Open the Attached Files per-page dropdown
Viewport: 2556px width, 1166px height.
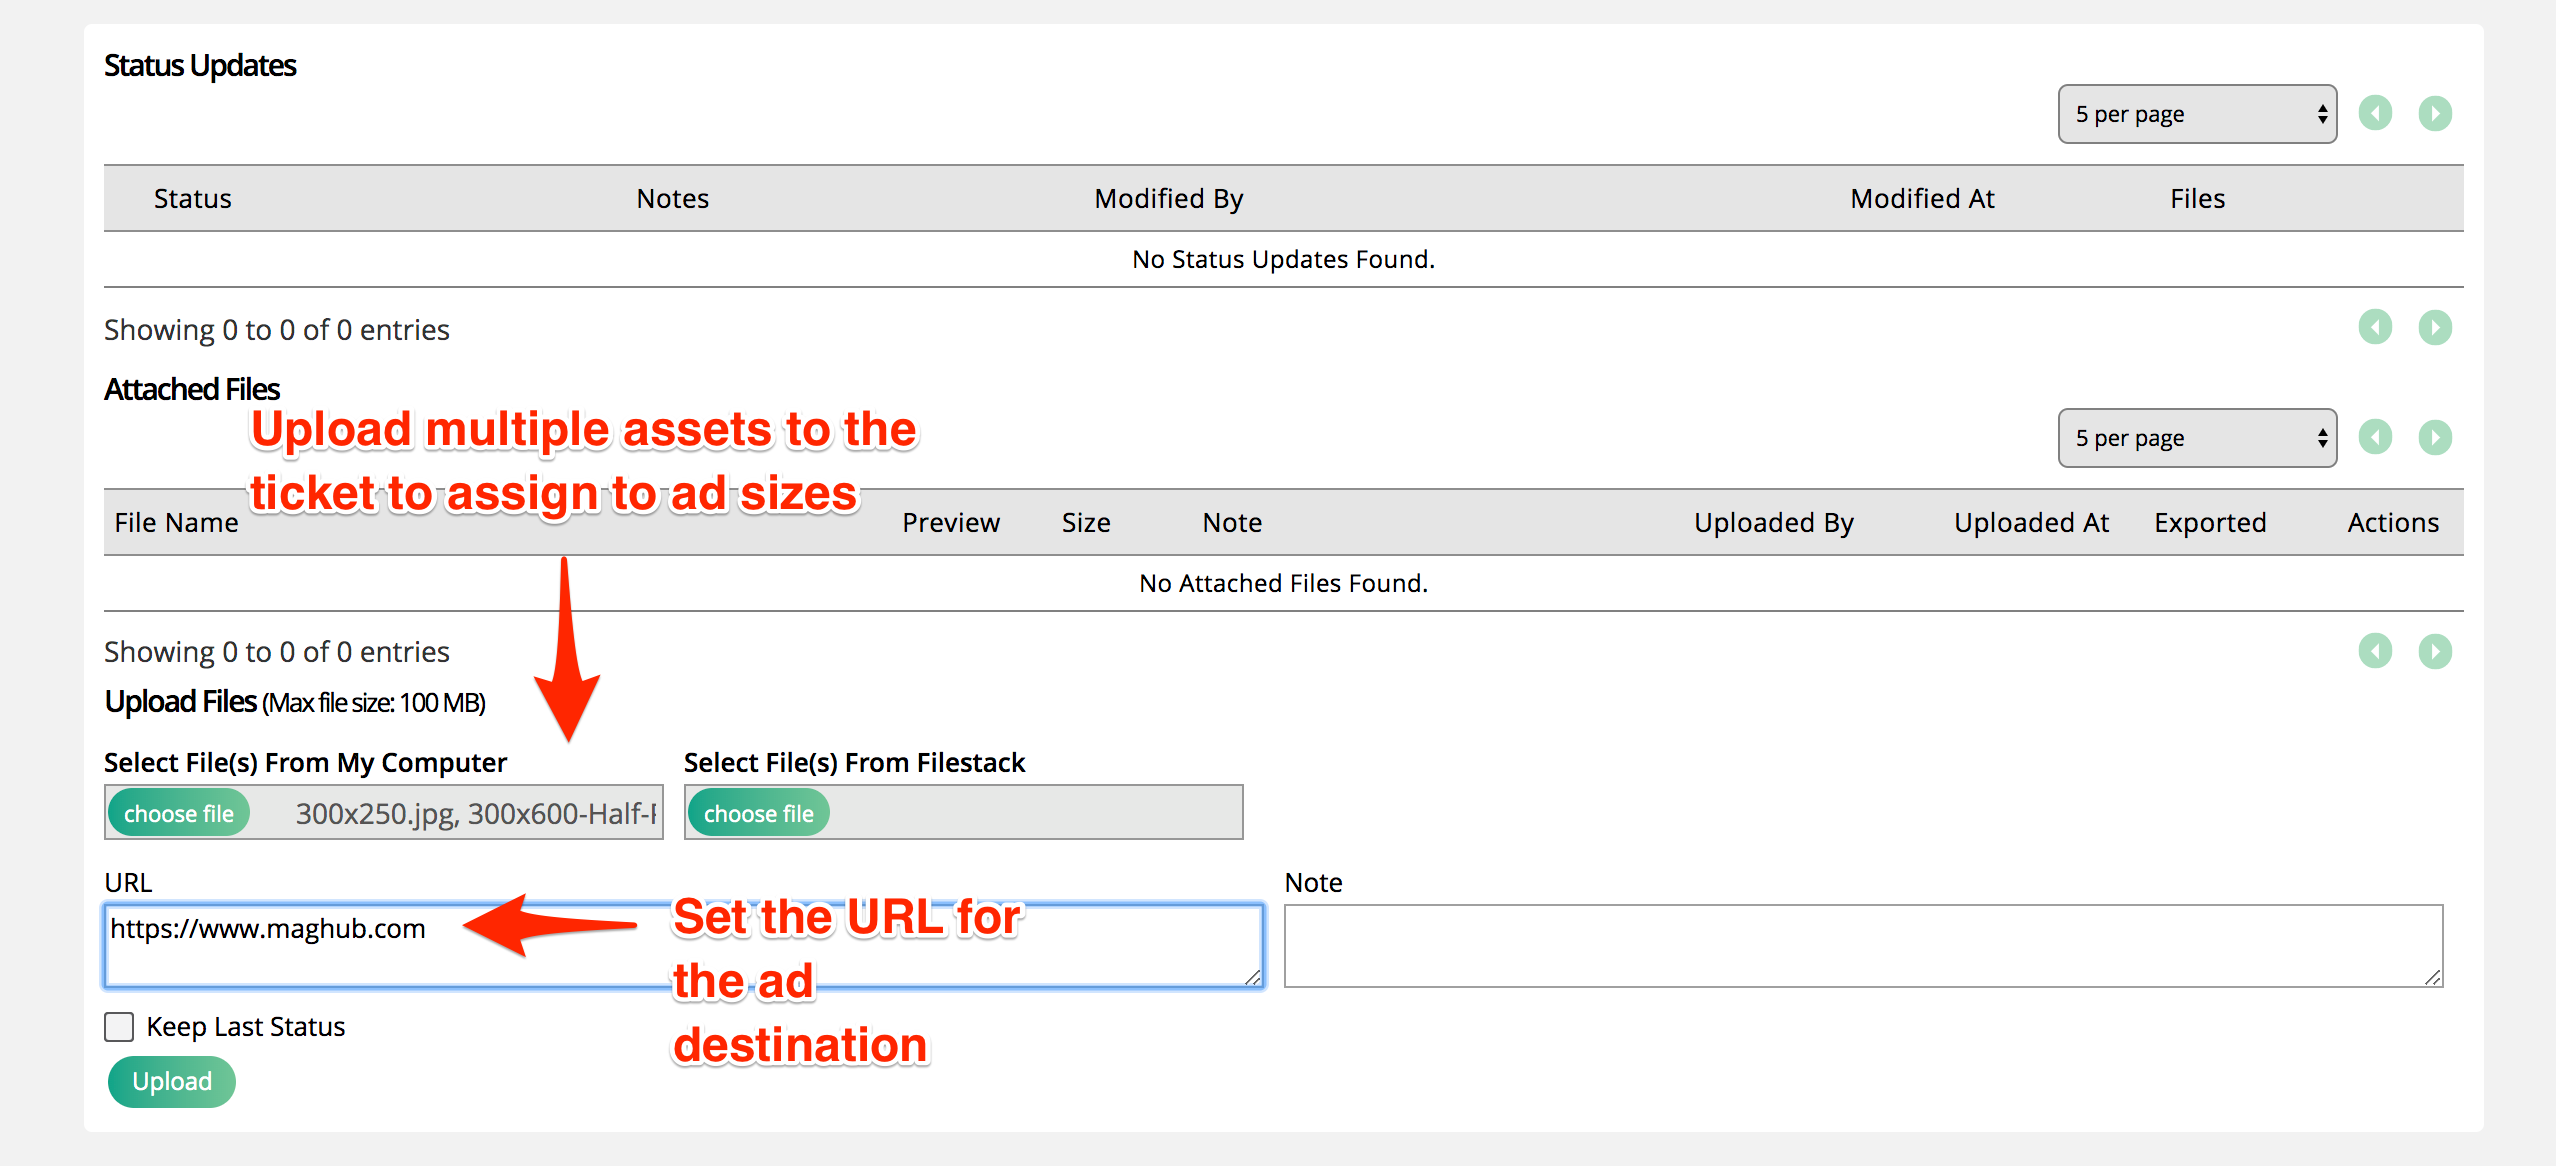click(x=2196, y=437)
